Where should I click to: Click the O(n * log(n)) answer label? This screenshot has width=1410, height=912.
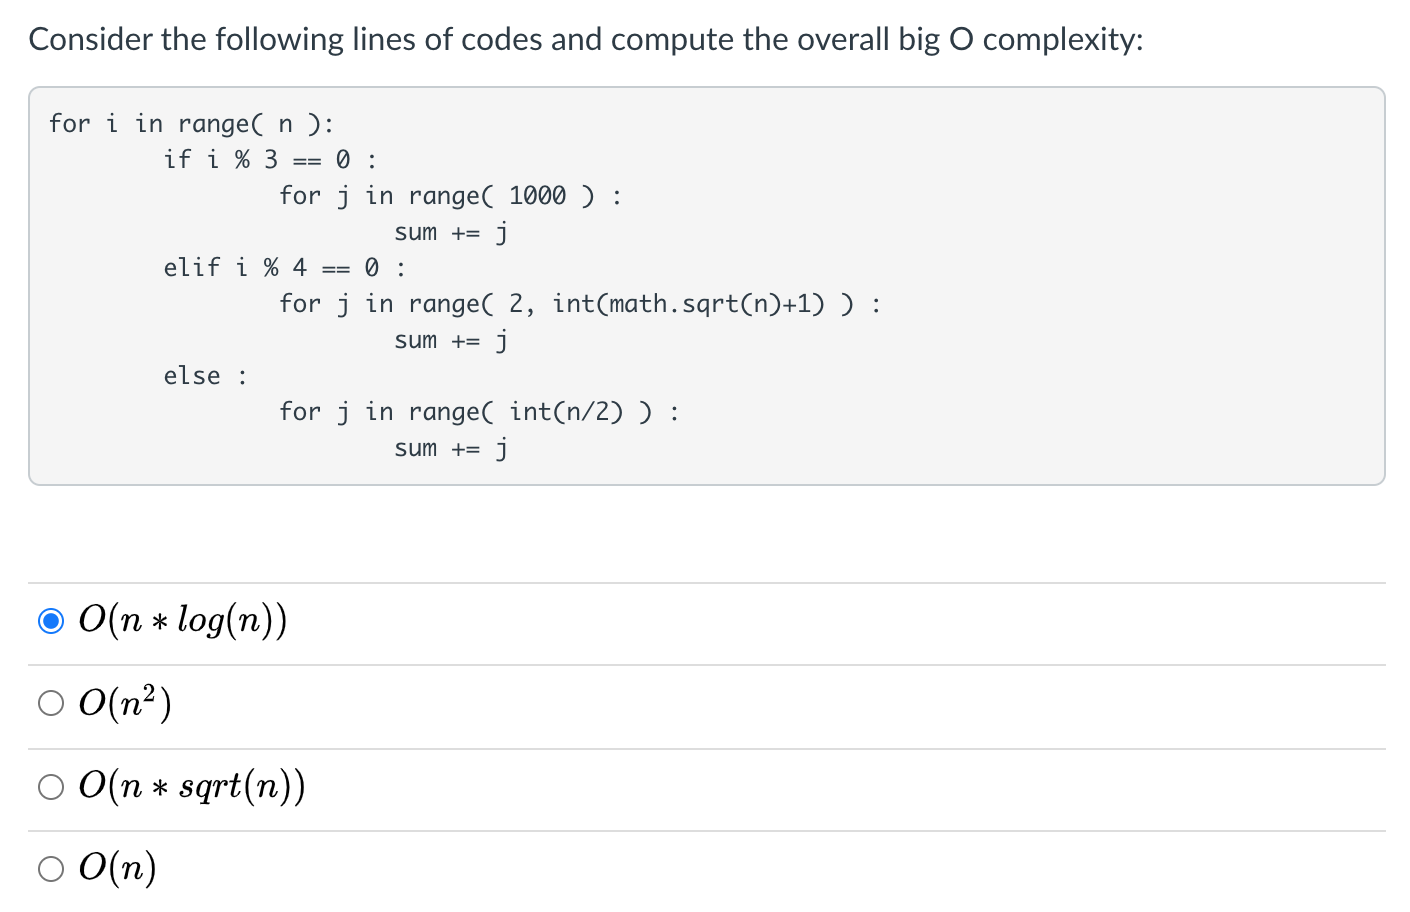(x=183, y=620)
